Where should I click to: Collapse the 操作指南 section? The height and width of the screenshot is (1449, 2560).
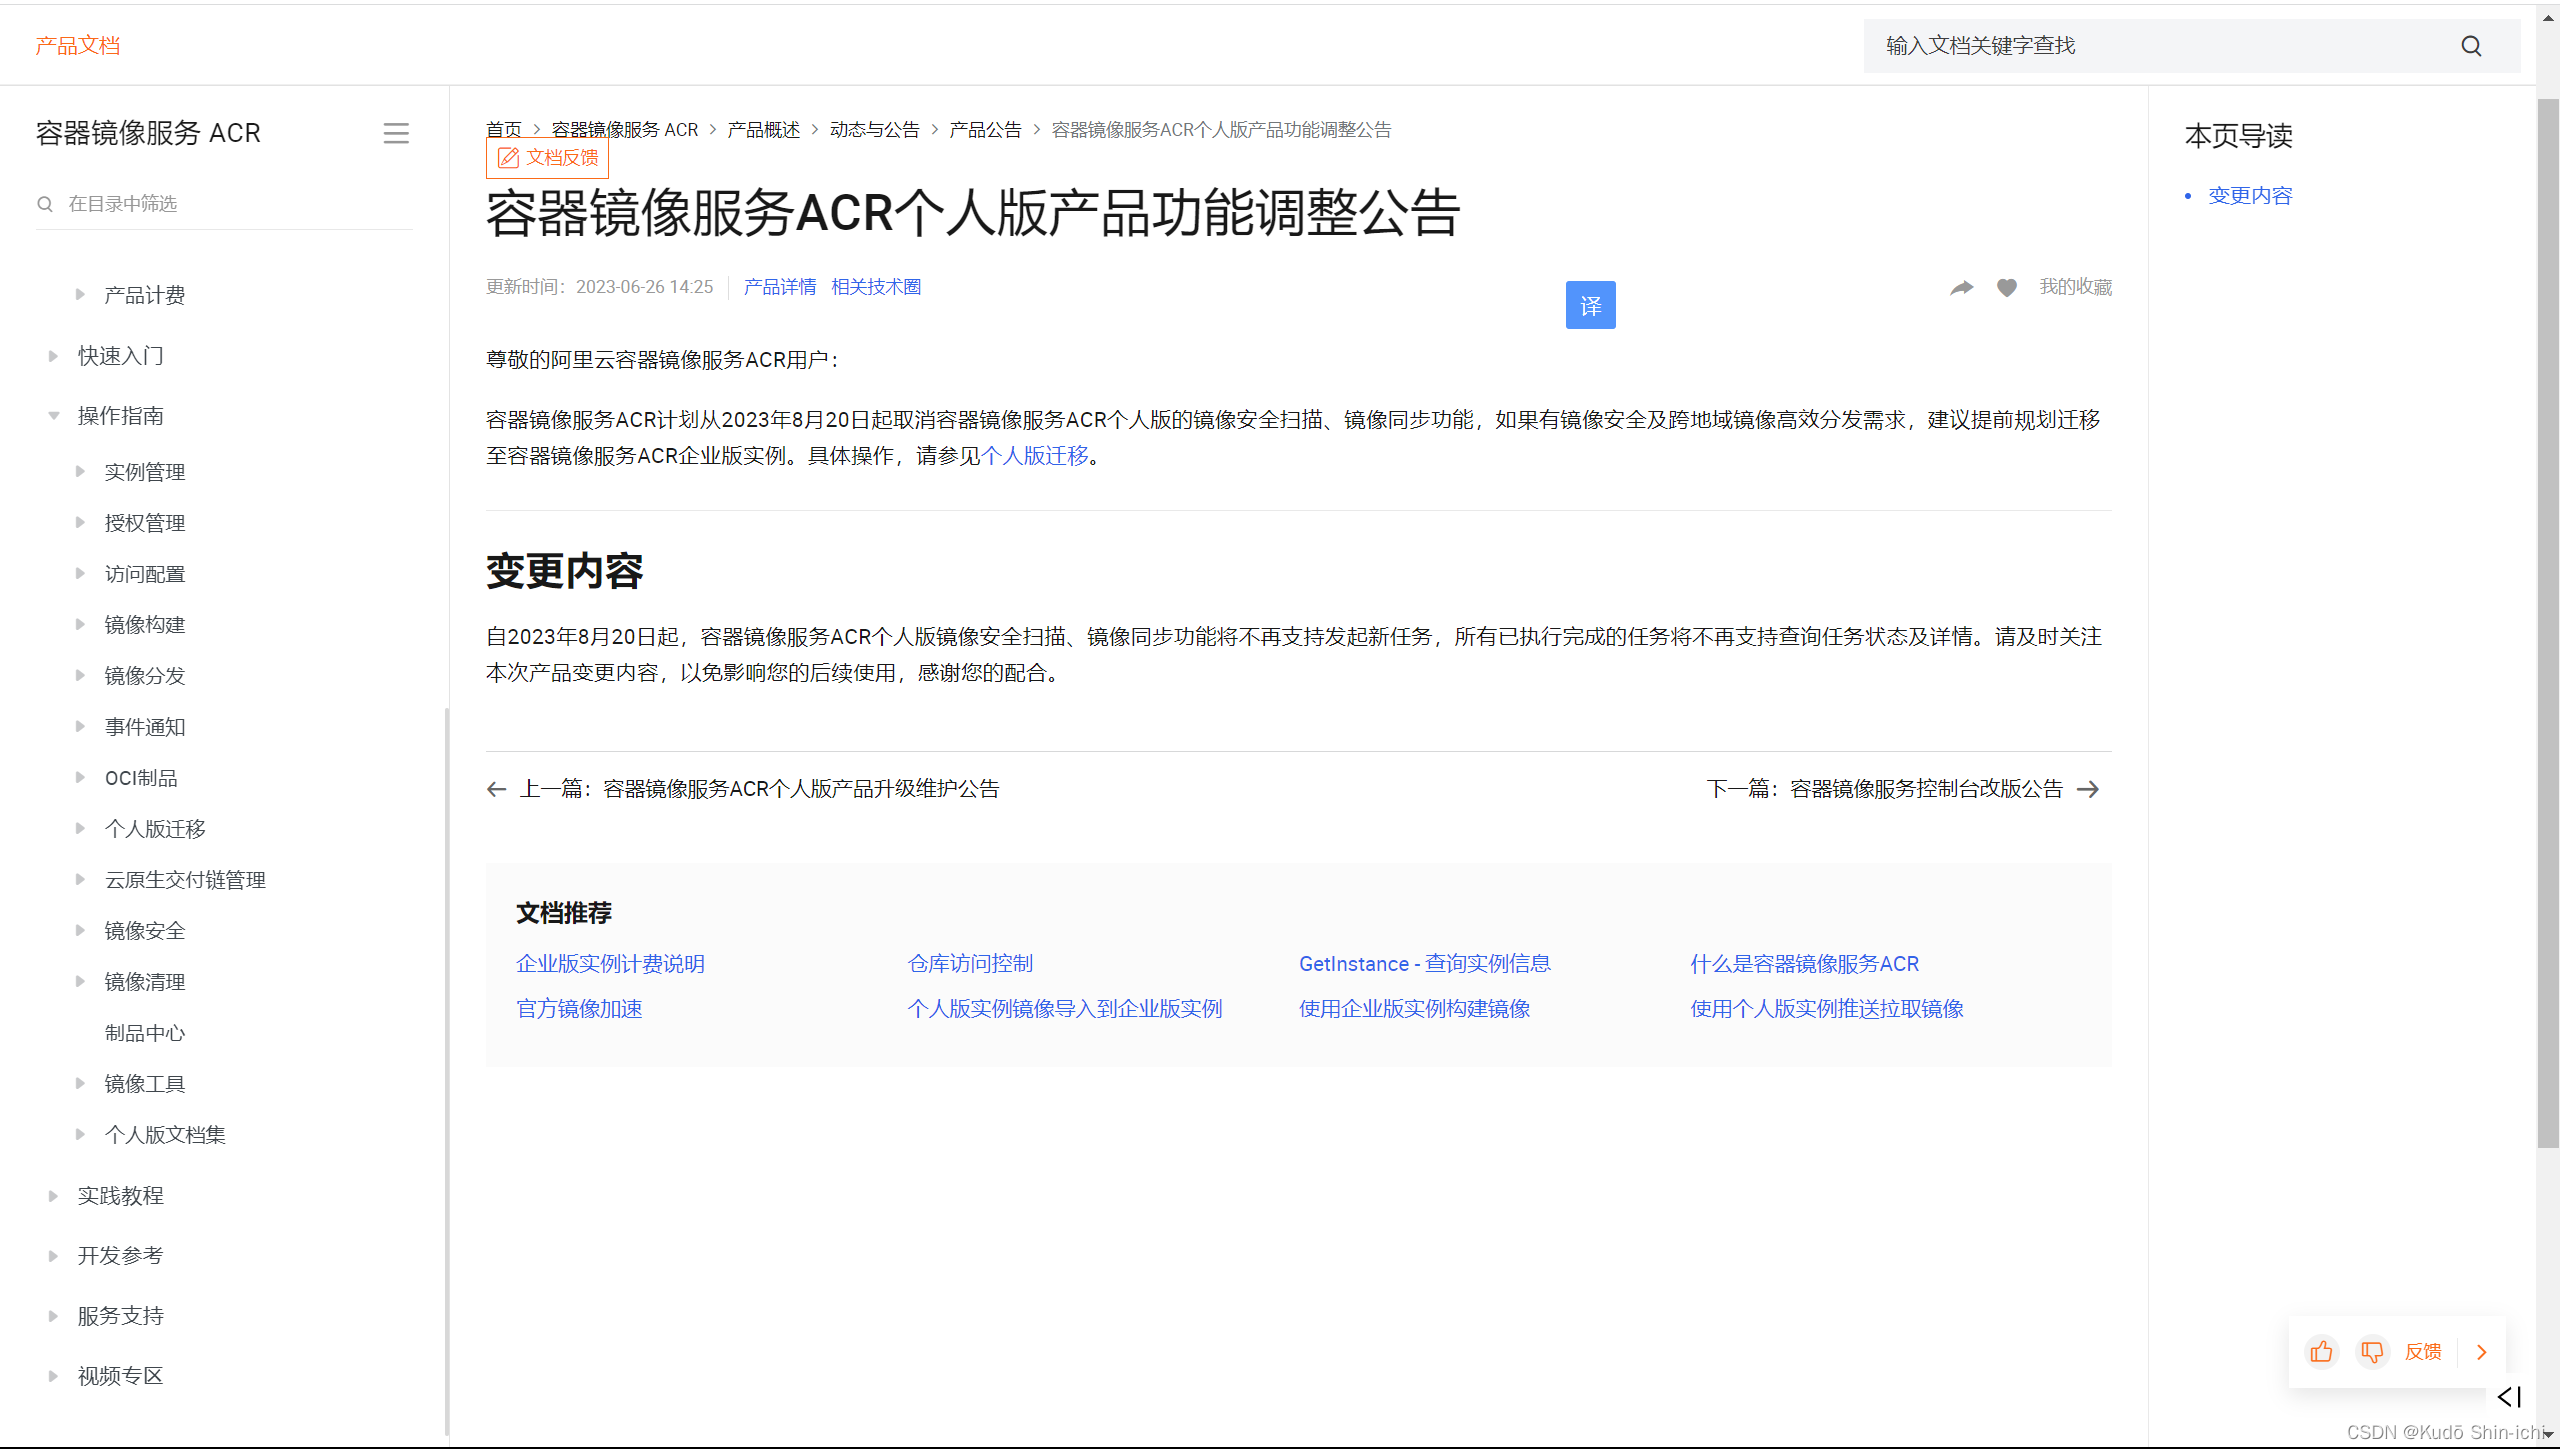click(x=54, y=416)
